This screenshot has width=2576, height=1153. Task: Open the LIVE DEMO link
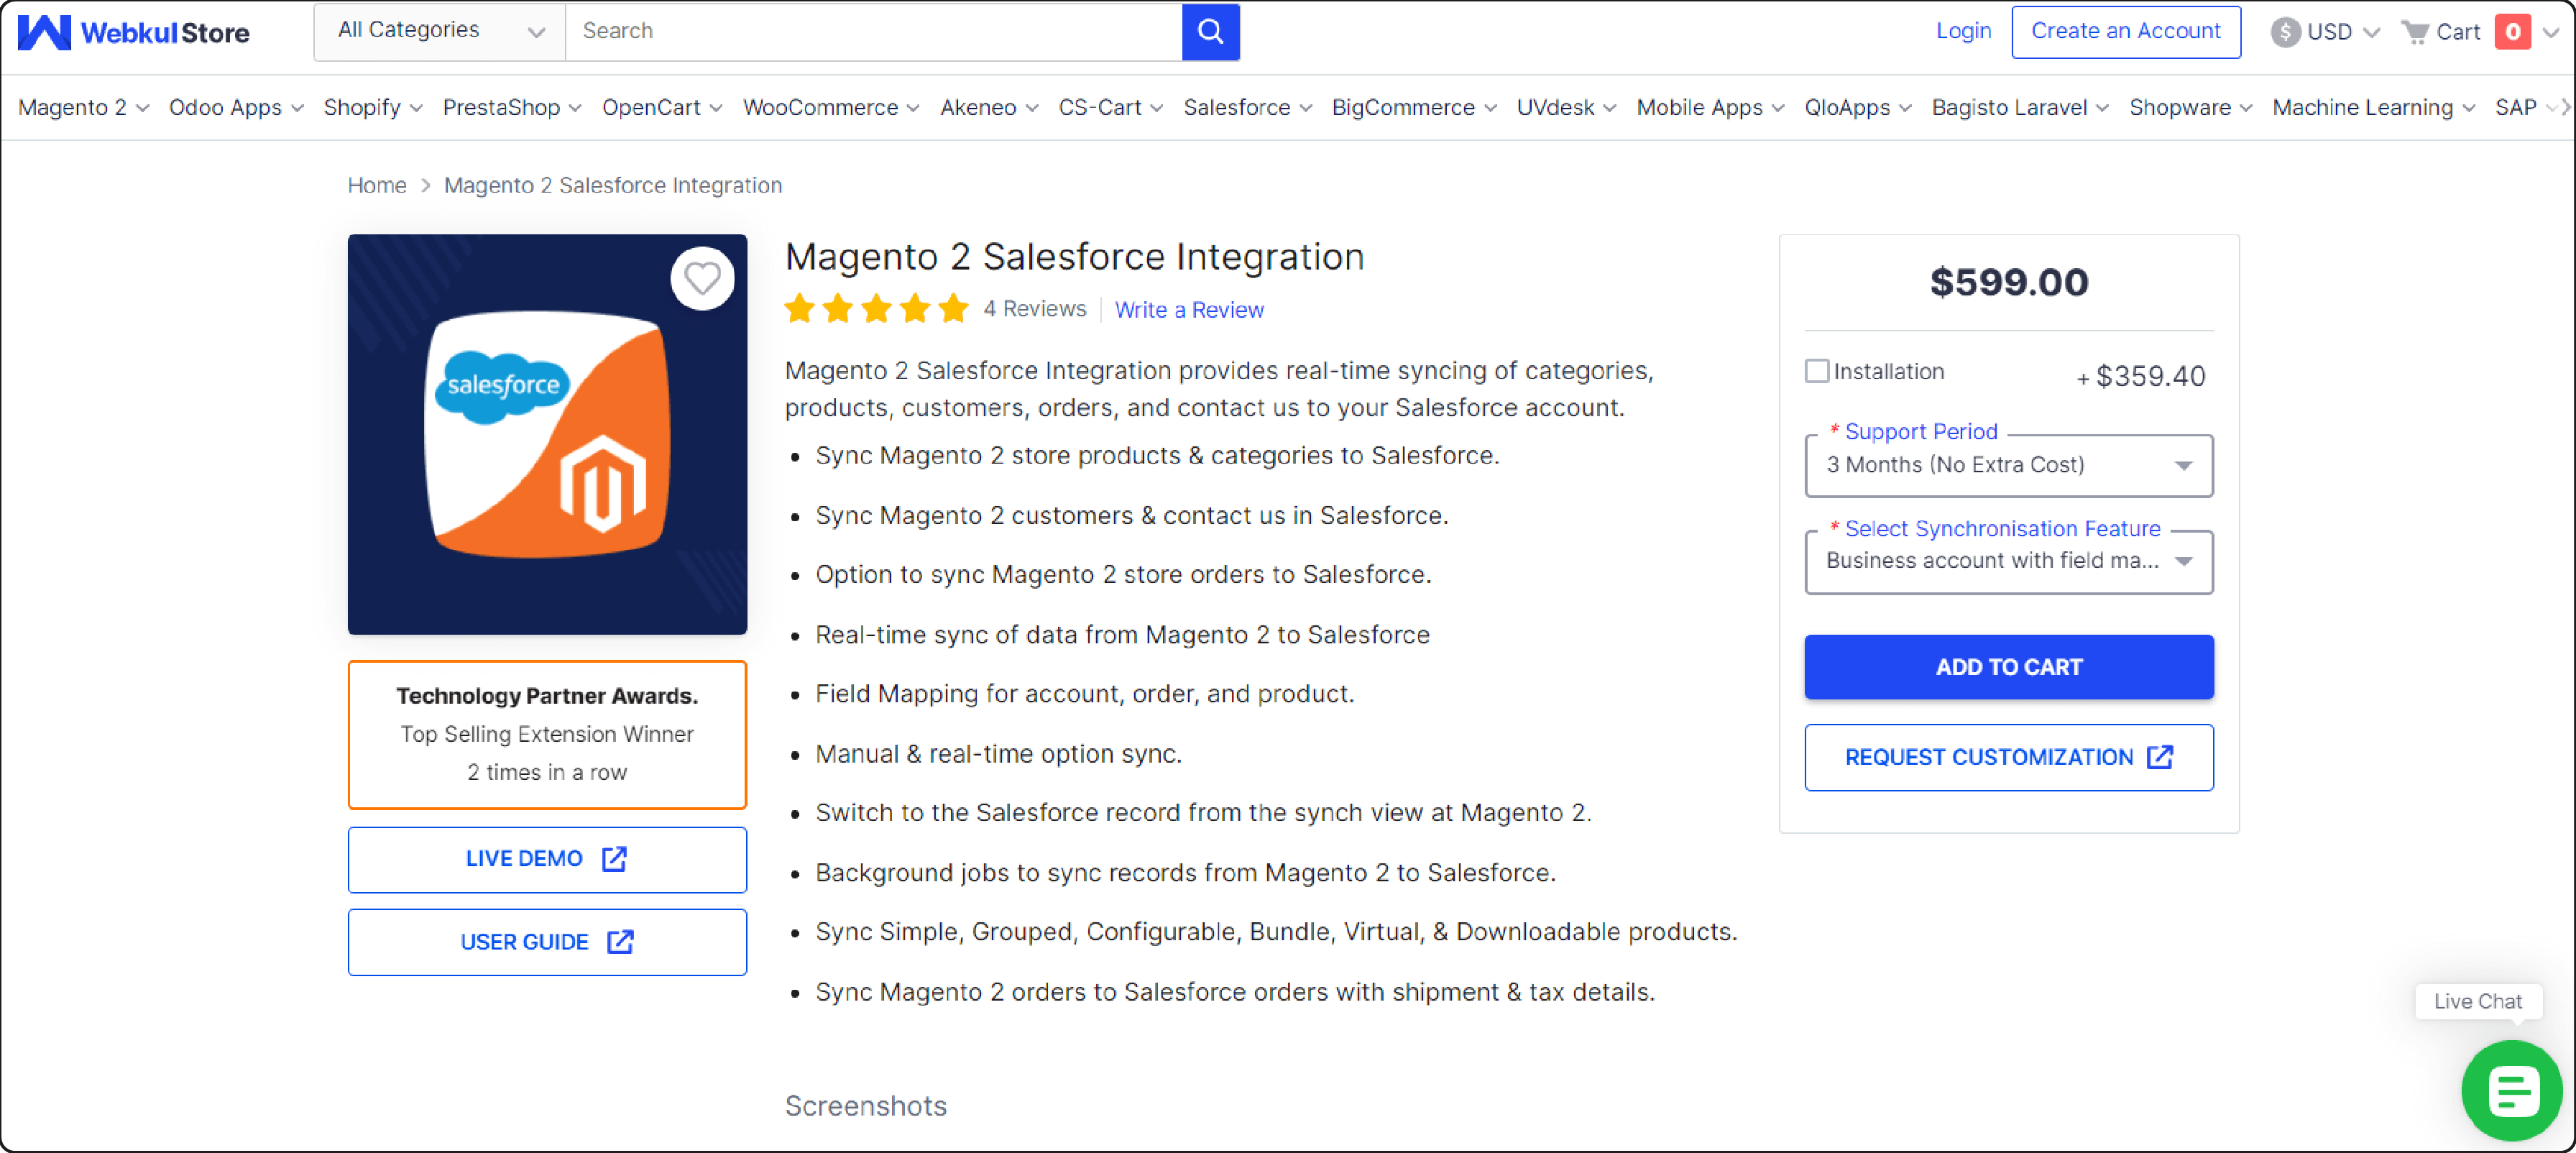click(547, 860)
